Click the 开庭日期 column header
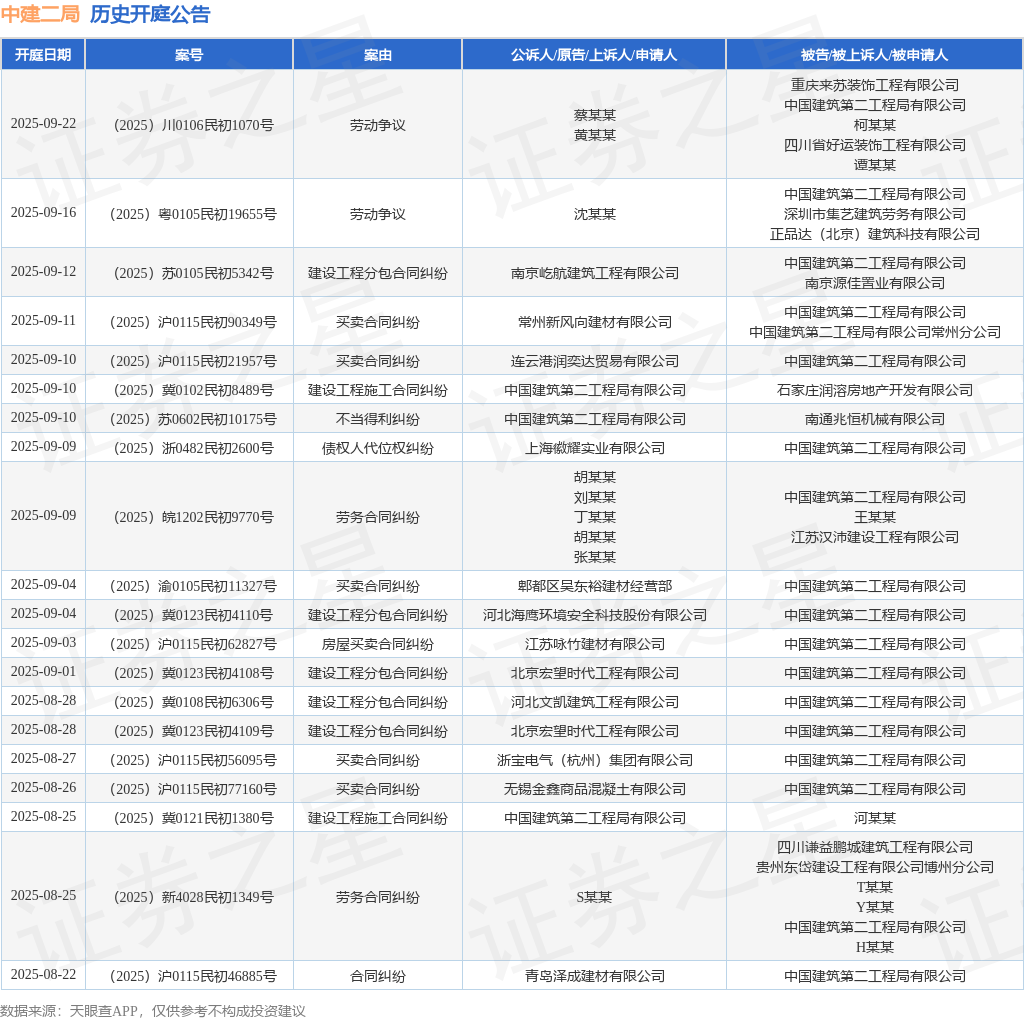Screen dimensions: 1024x1020 tap(43, 55)
